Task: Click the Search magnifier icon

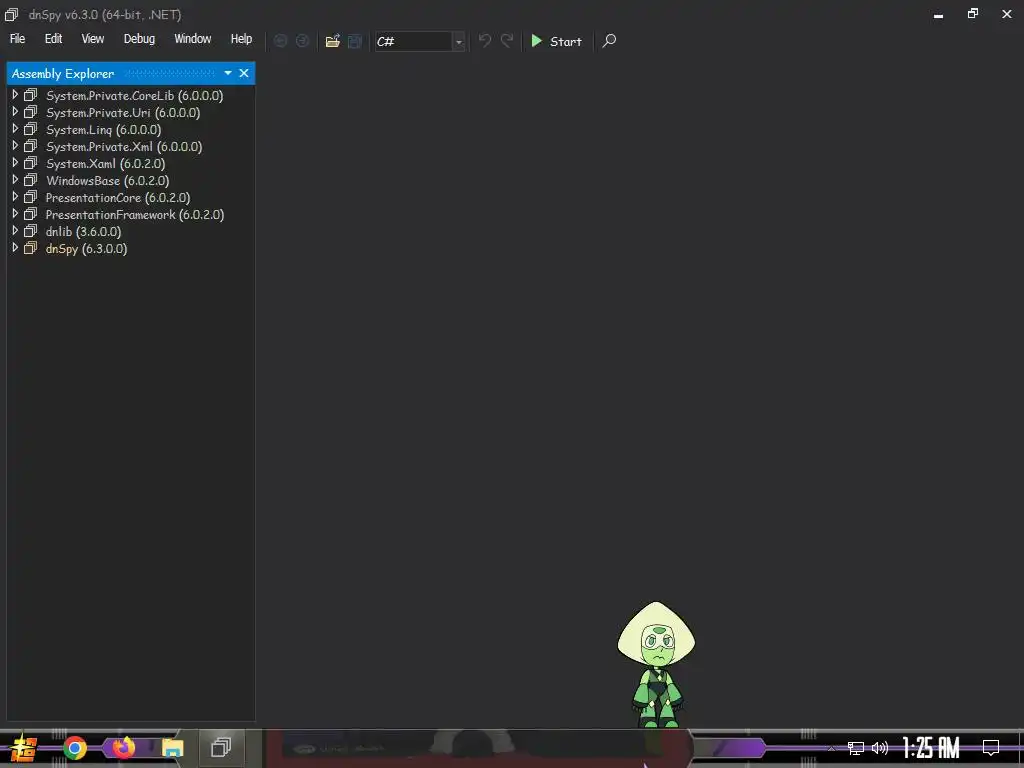Action: point(609,41)
